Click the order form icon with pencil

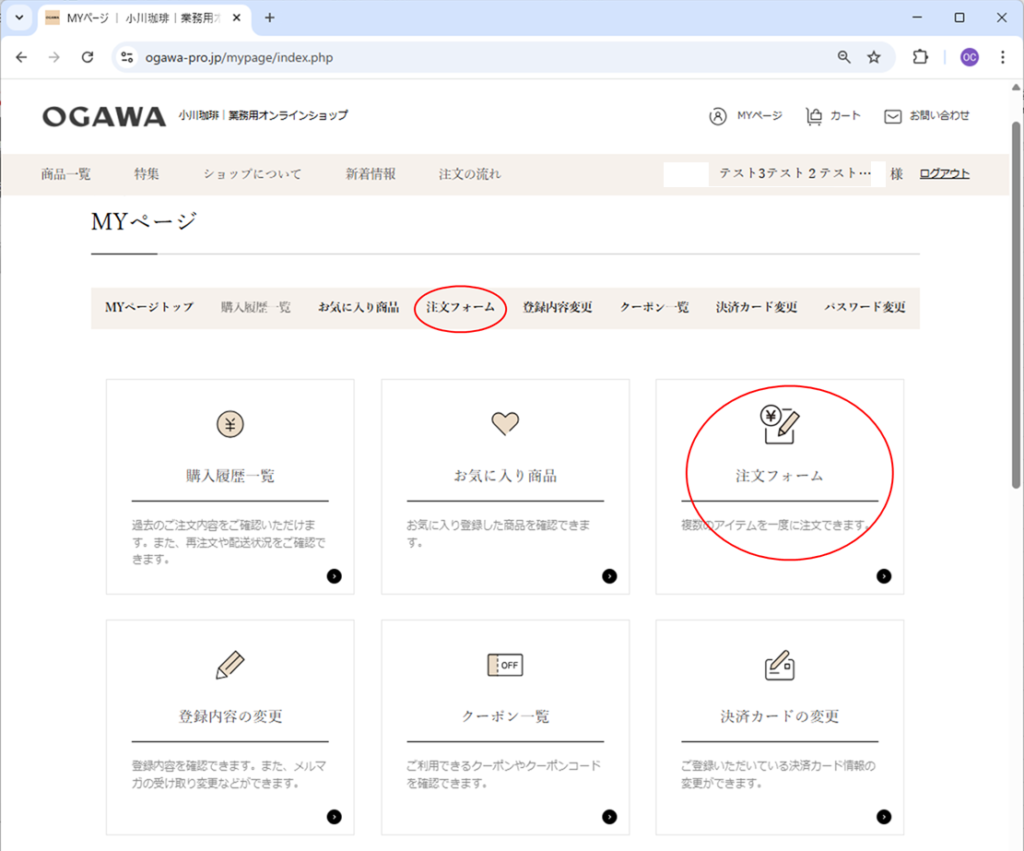780,424
